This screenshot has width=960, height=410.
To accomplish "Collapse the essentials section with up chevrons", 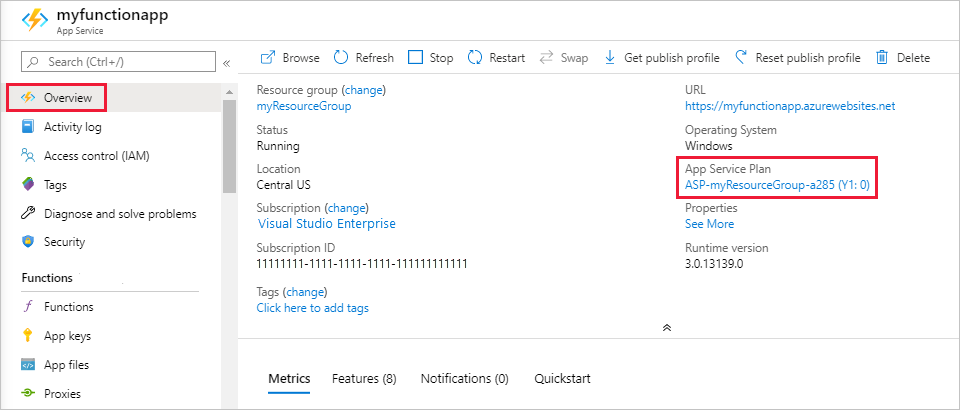I will [x=667, y=327].
